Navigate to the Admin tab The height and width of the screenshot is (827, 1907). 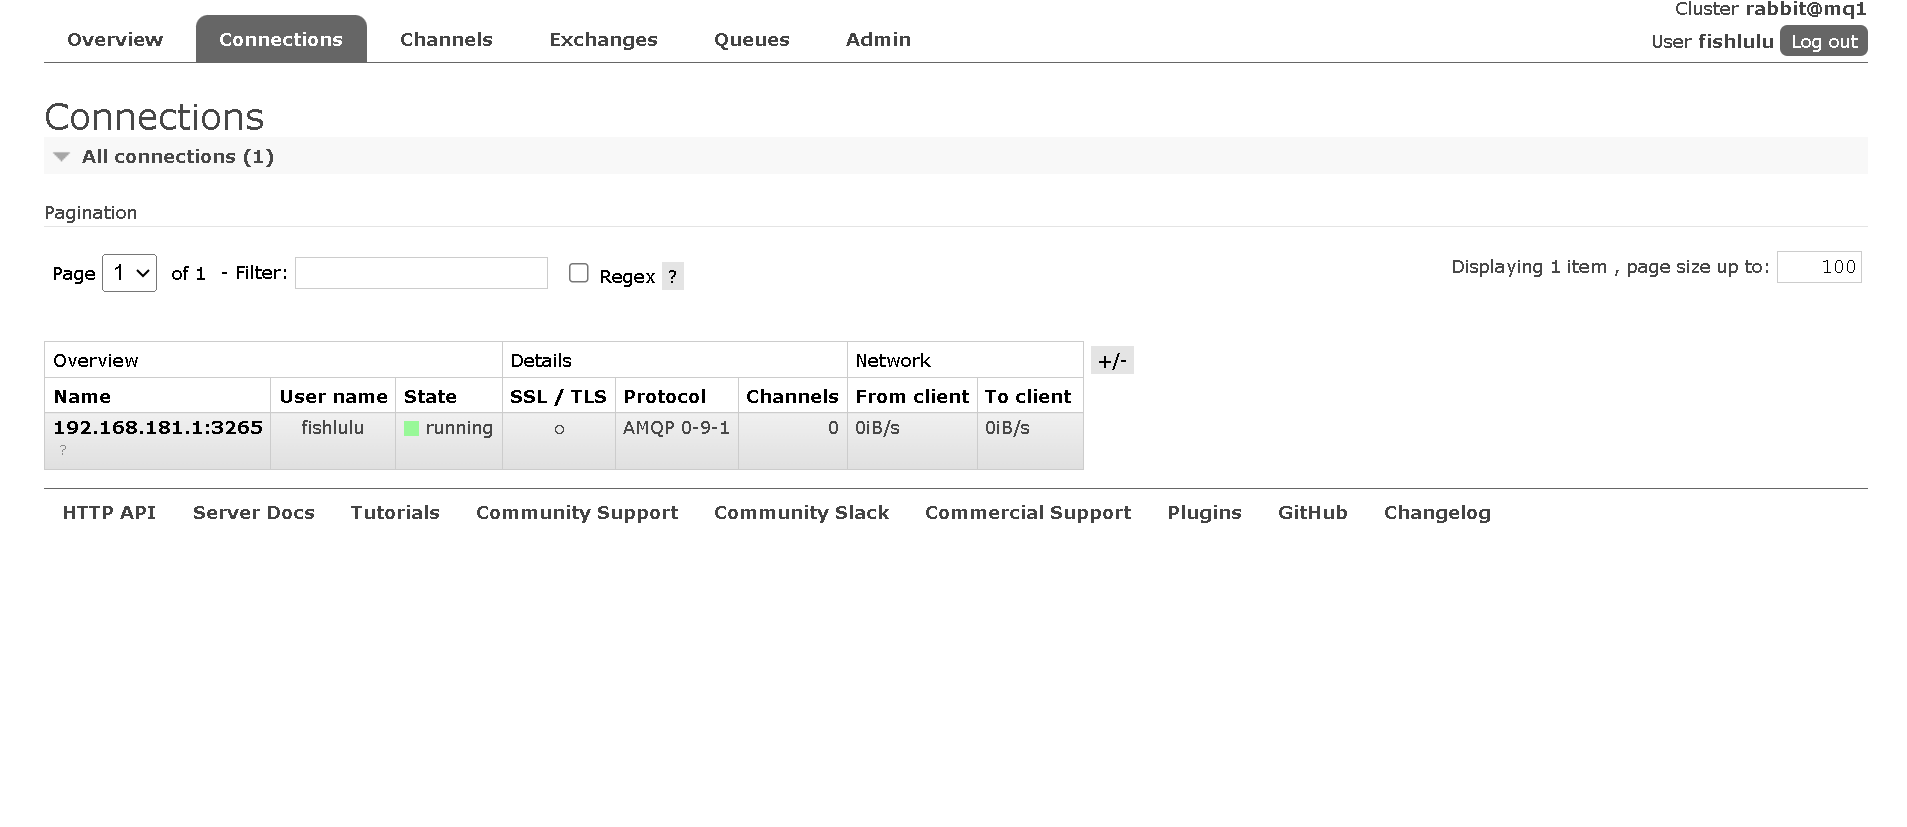[878, 40]
